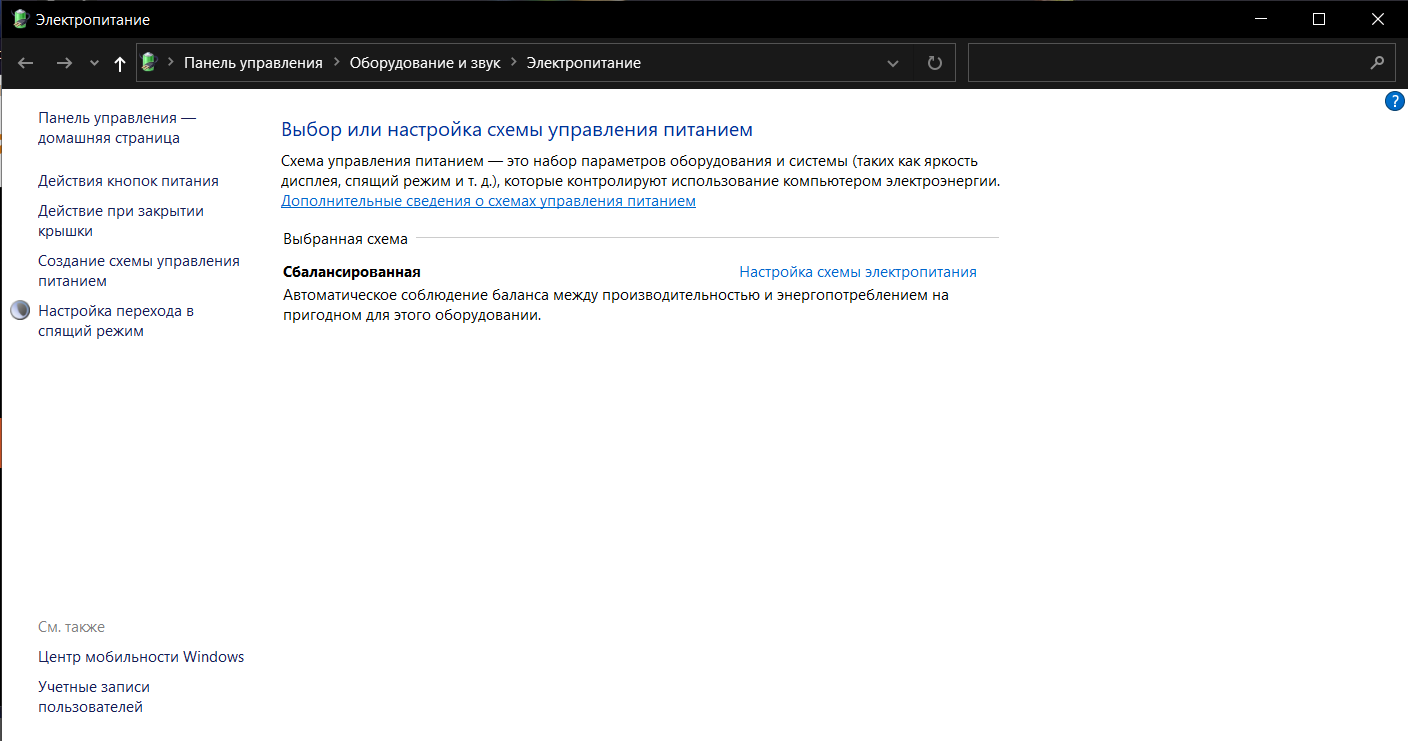Screen dimensions: 1408x741
Task: Open Оборудование и звук breadcrumb
Action: pos(425,62)
